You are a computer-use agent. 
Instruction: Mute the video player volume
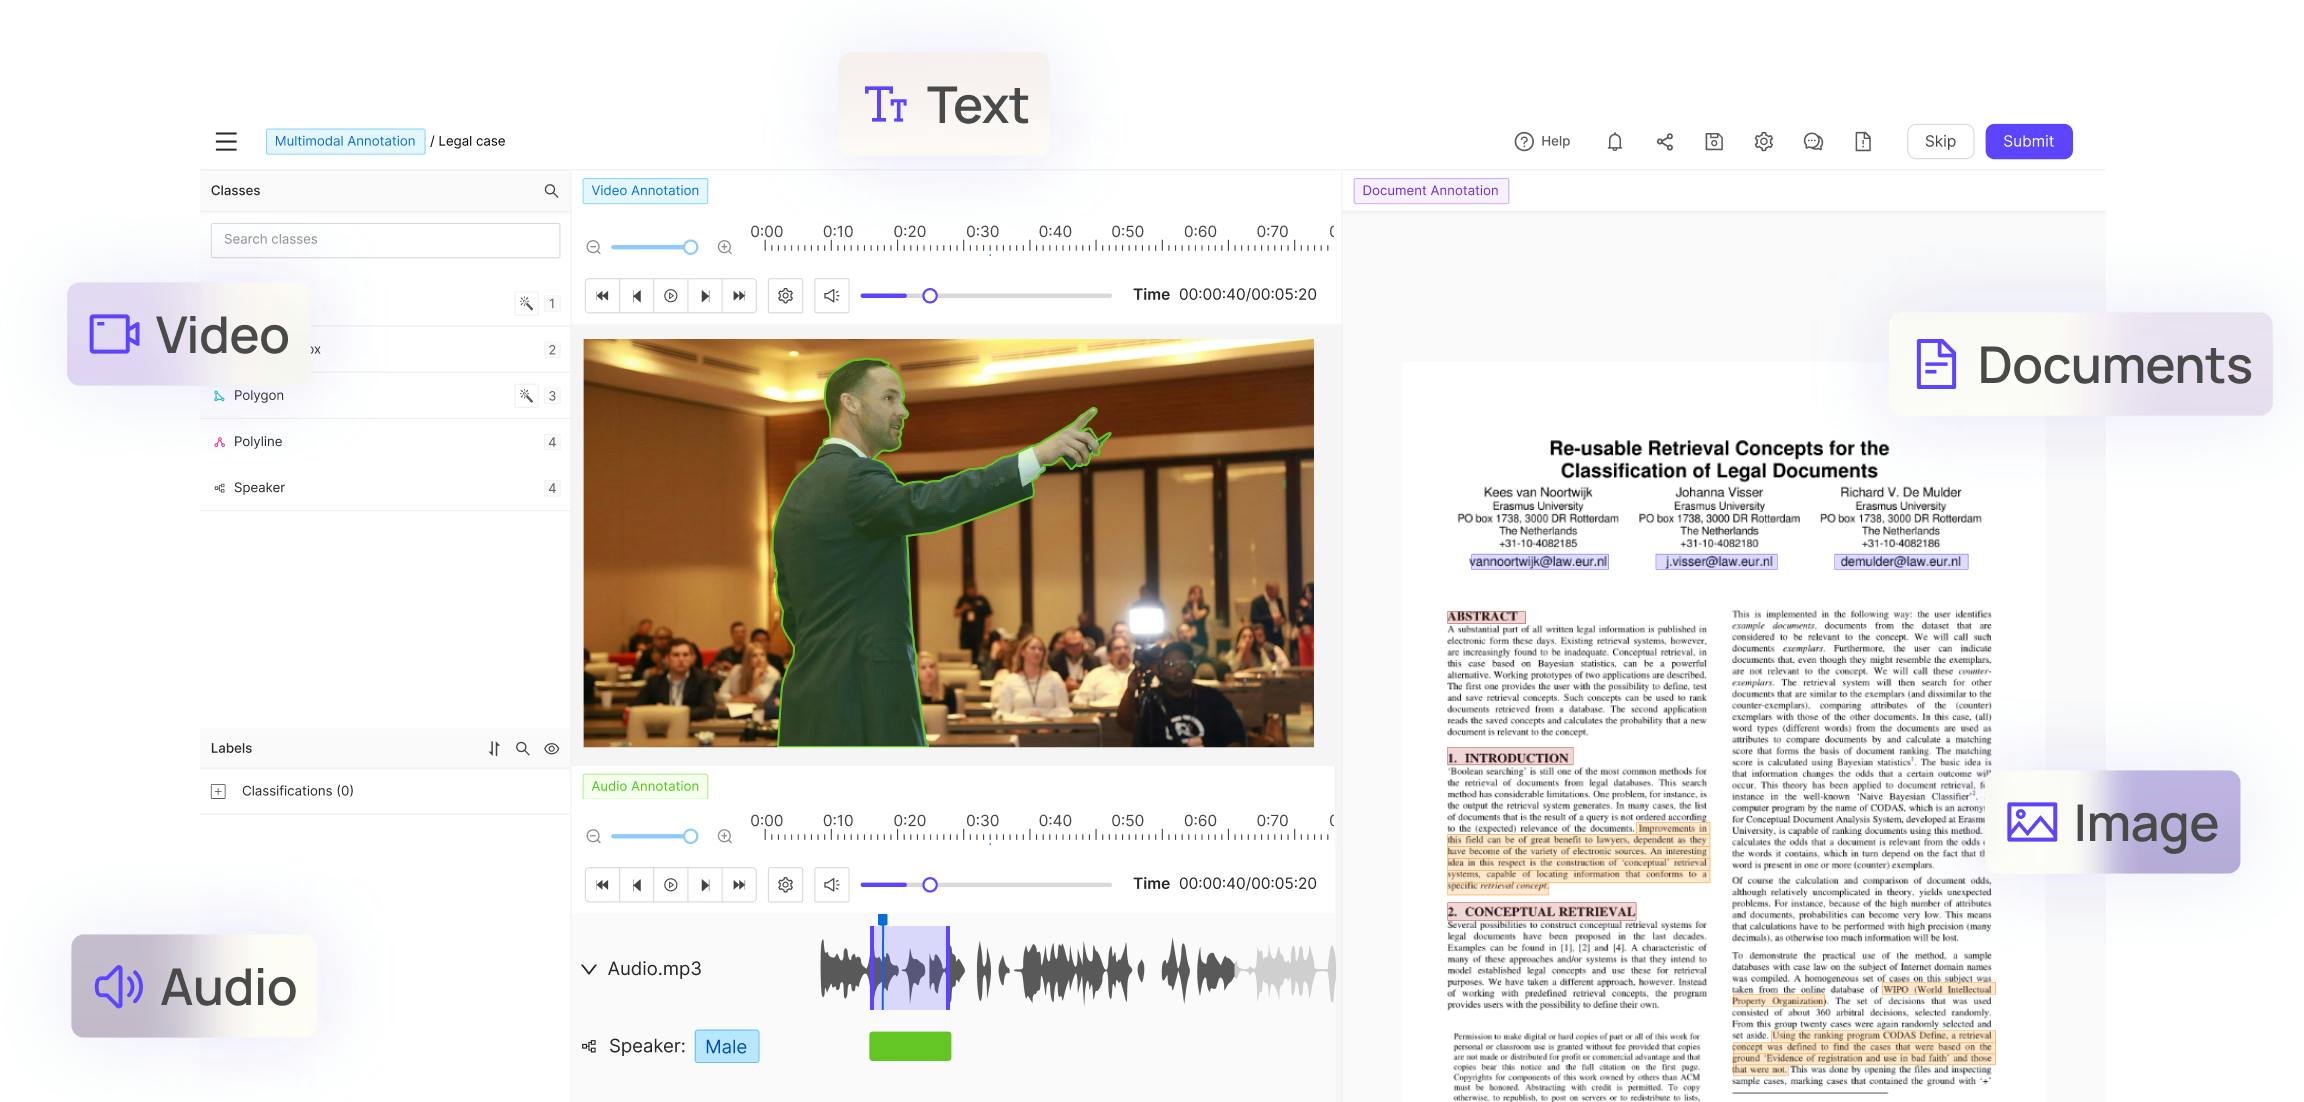tap(831, 296)
